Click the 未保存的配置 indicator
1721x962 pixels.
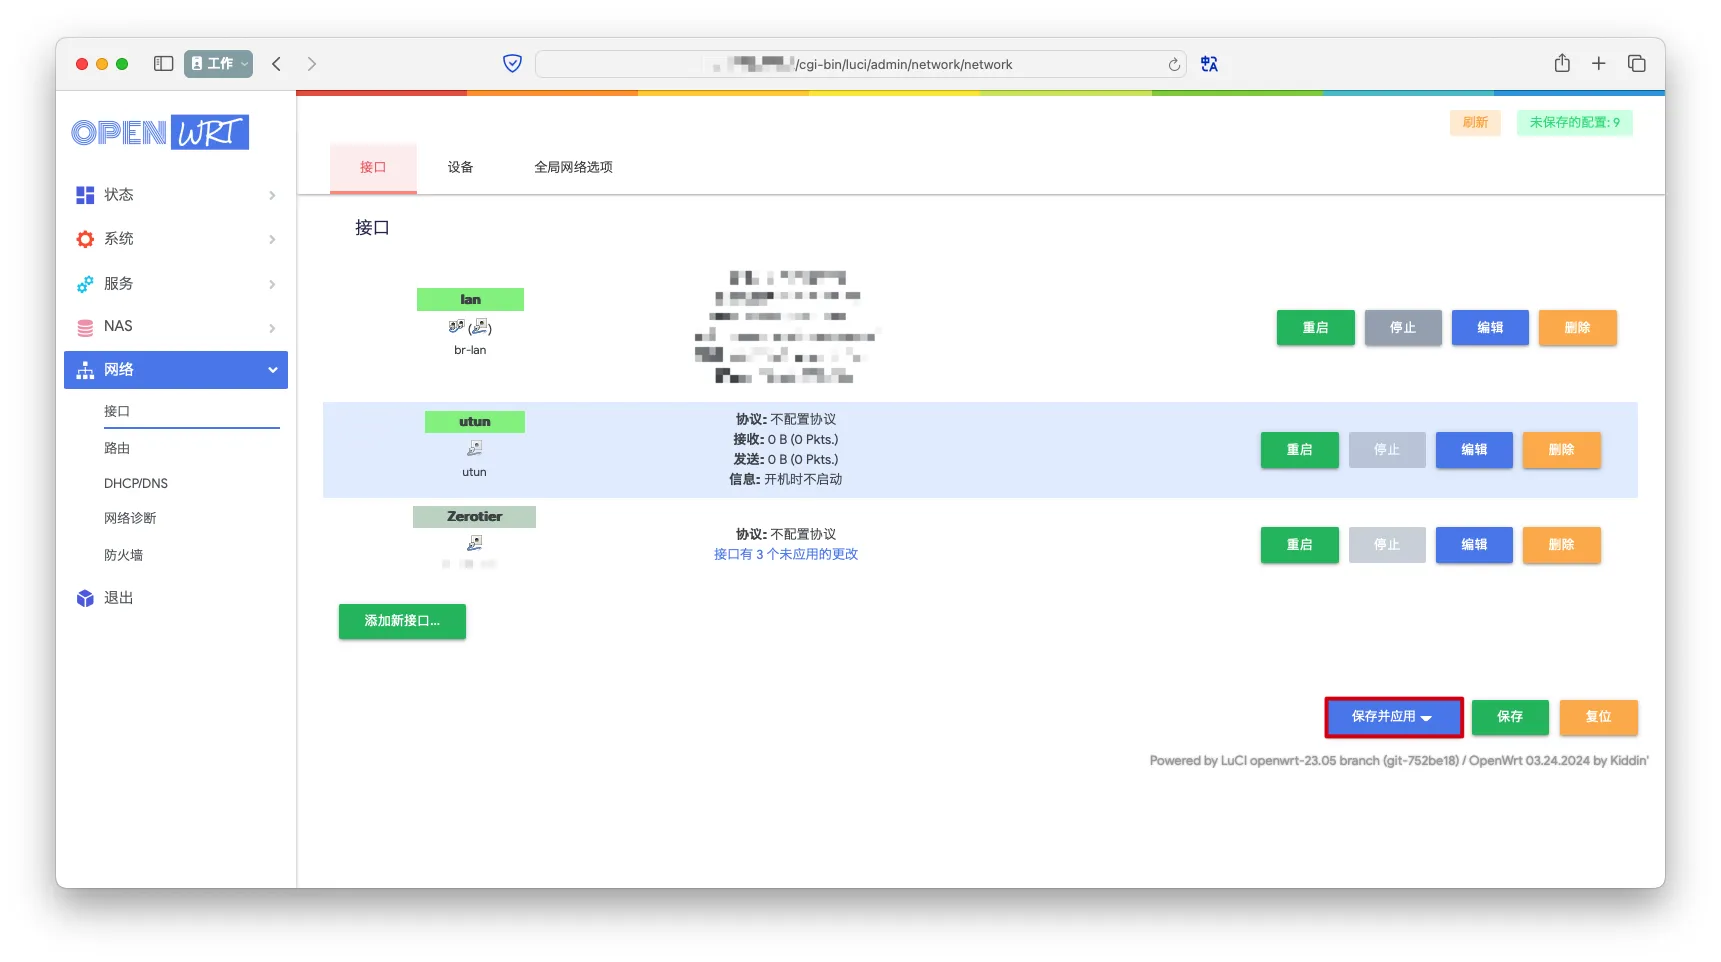point(1574,122)
